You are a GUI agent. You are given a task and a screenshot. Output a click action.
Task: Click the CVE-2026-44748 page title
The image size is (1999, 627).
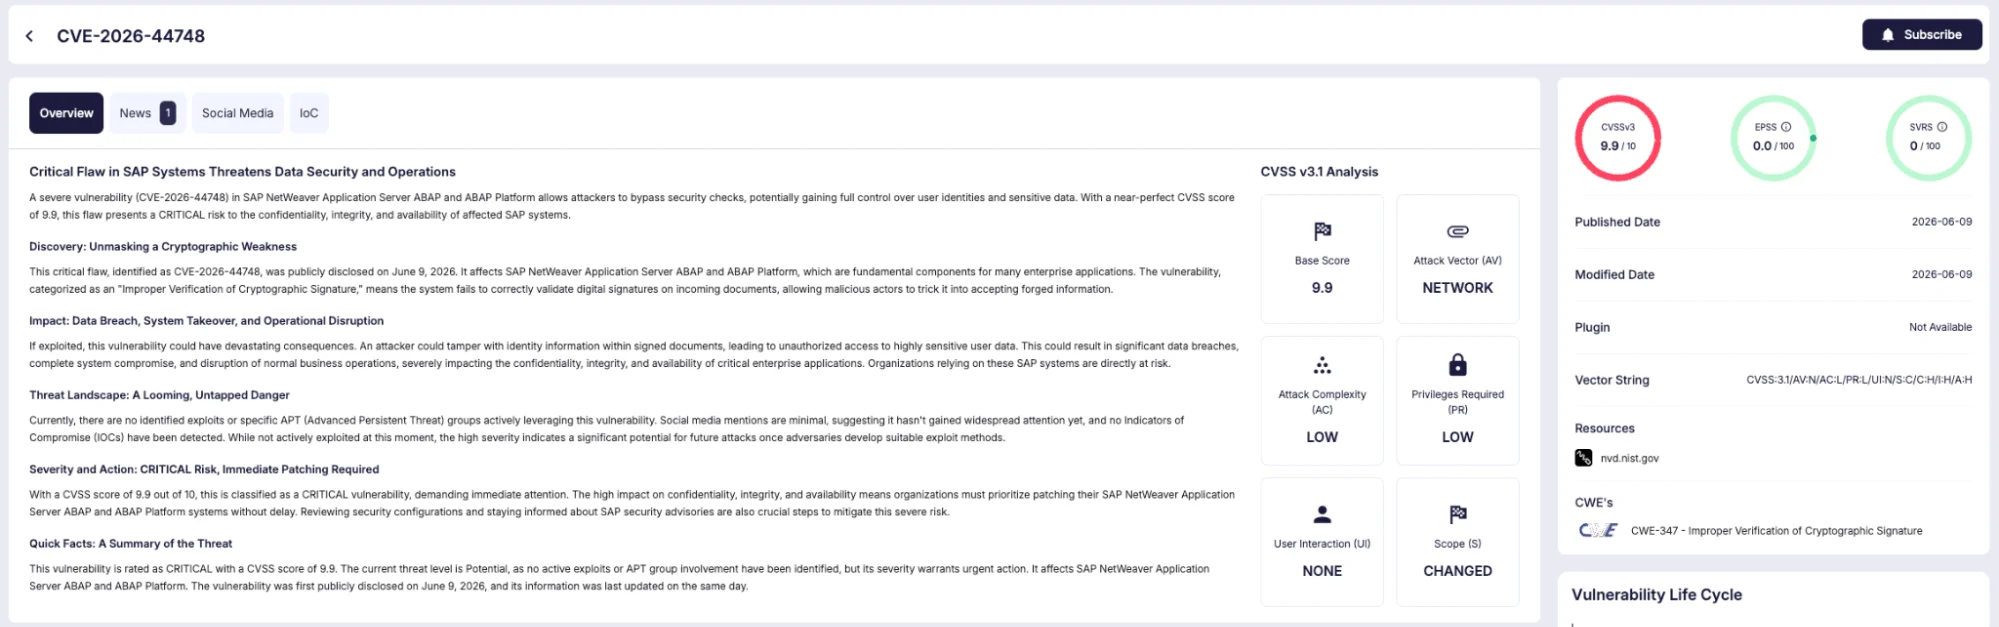[x=131, y=36]
